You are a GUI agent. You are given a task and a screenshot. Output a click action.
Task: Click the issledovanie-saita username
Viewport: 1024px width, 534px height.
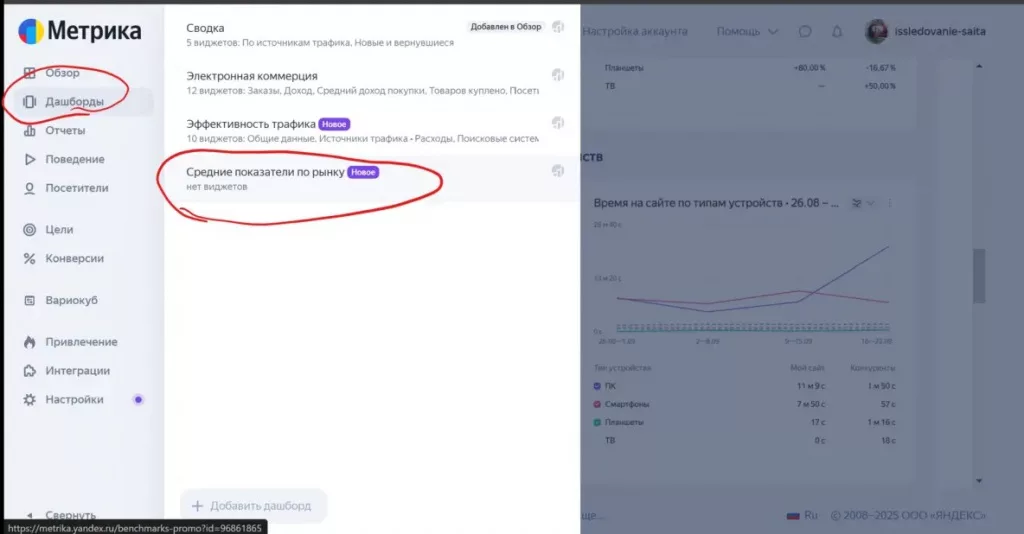(940, 31)
